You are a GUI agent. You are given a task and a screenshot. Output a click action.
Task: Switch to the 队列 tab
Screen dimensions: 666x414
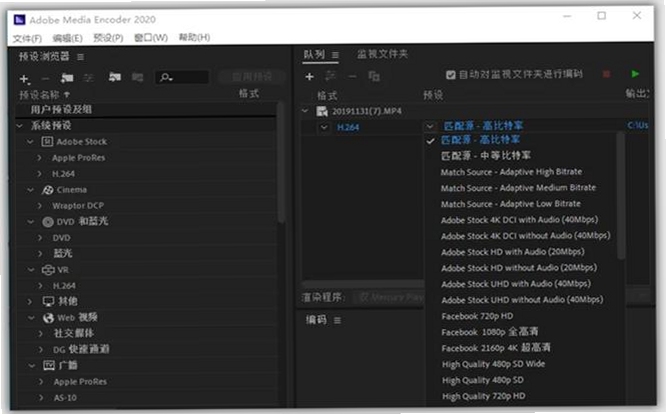[x=314, y=54]
